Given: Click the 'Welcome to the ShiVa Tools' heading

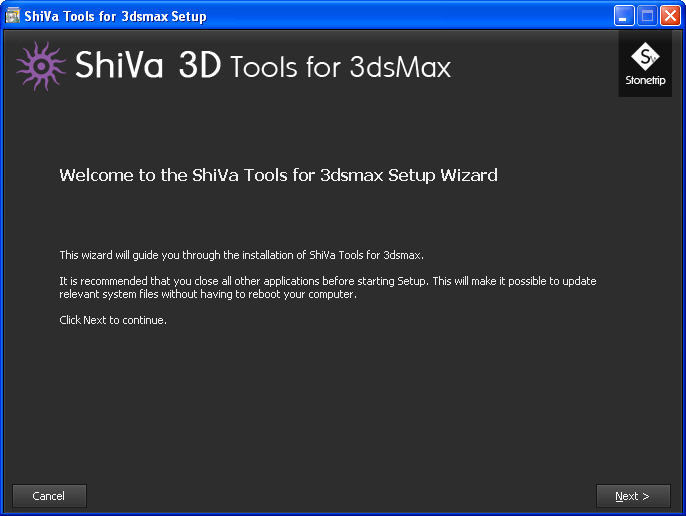Looking at the screenshot, I should [278, 175].
